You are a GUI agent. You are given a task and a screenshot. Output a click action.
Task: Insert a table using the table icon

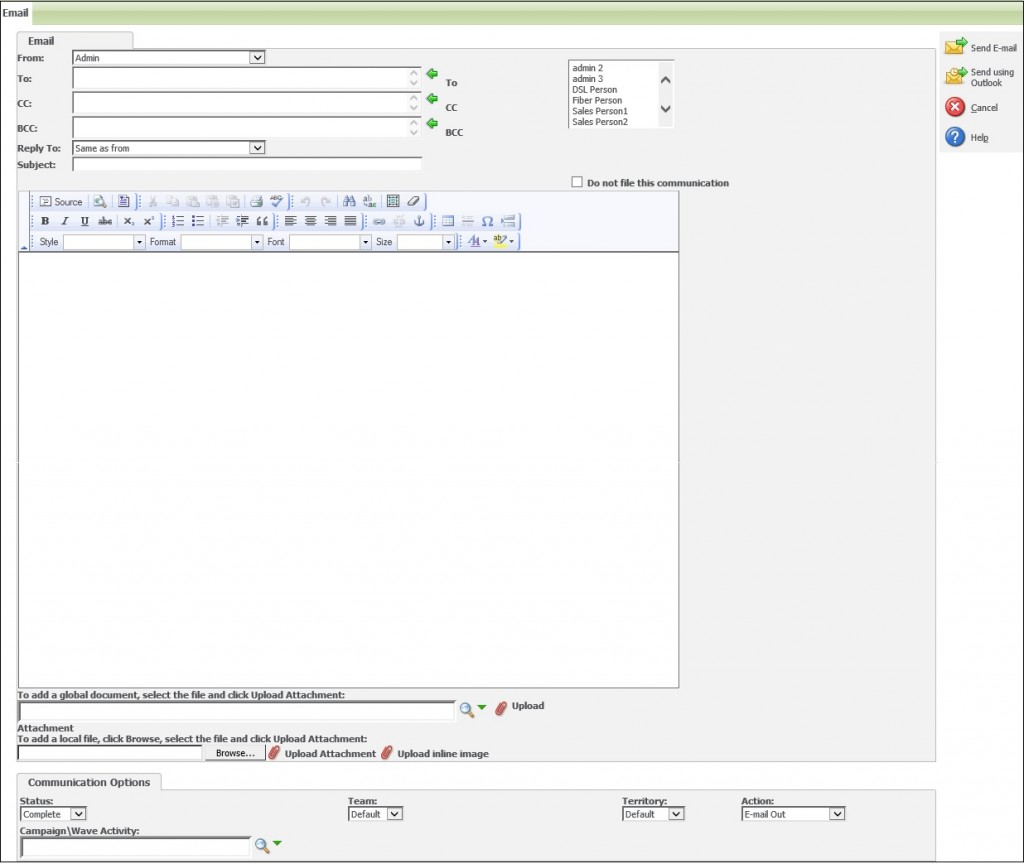(x=448, y=221)
